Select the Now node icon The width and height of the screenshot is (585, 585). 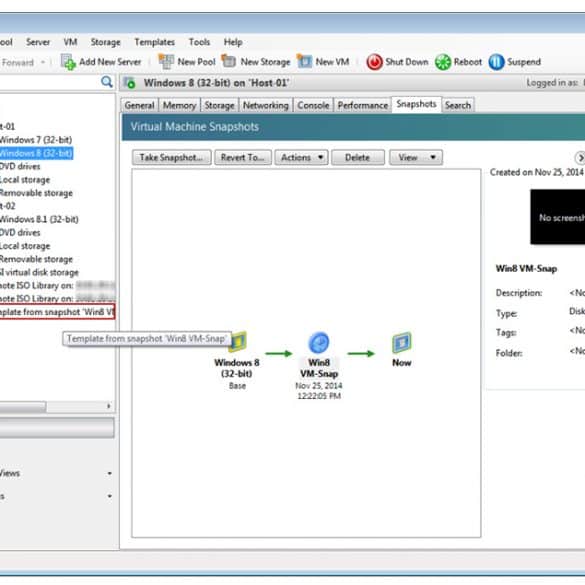(x=402, y=342)
